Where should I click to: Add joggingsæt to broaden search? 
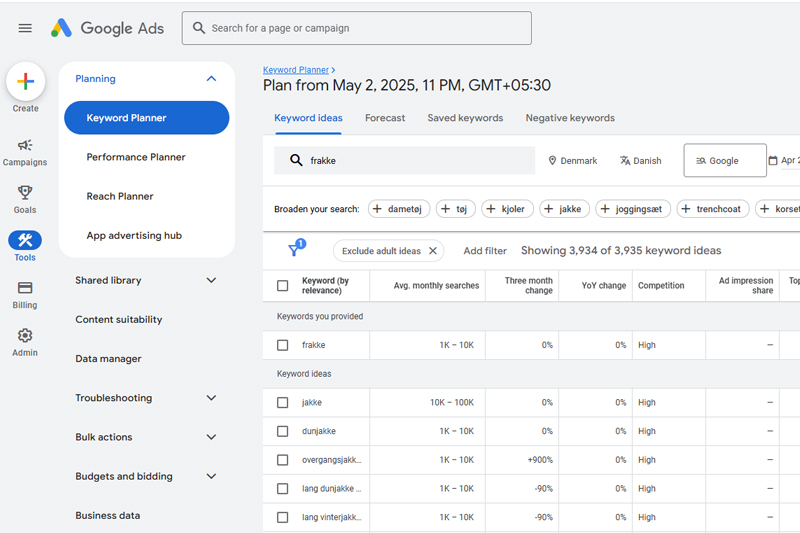(633, 209)
